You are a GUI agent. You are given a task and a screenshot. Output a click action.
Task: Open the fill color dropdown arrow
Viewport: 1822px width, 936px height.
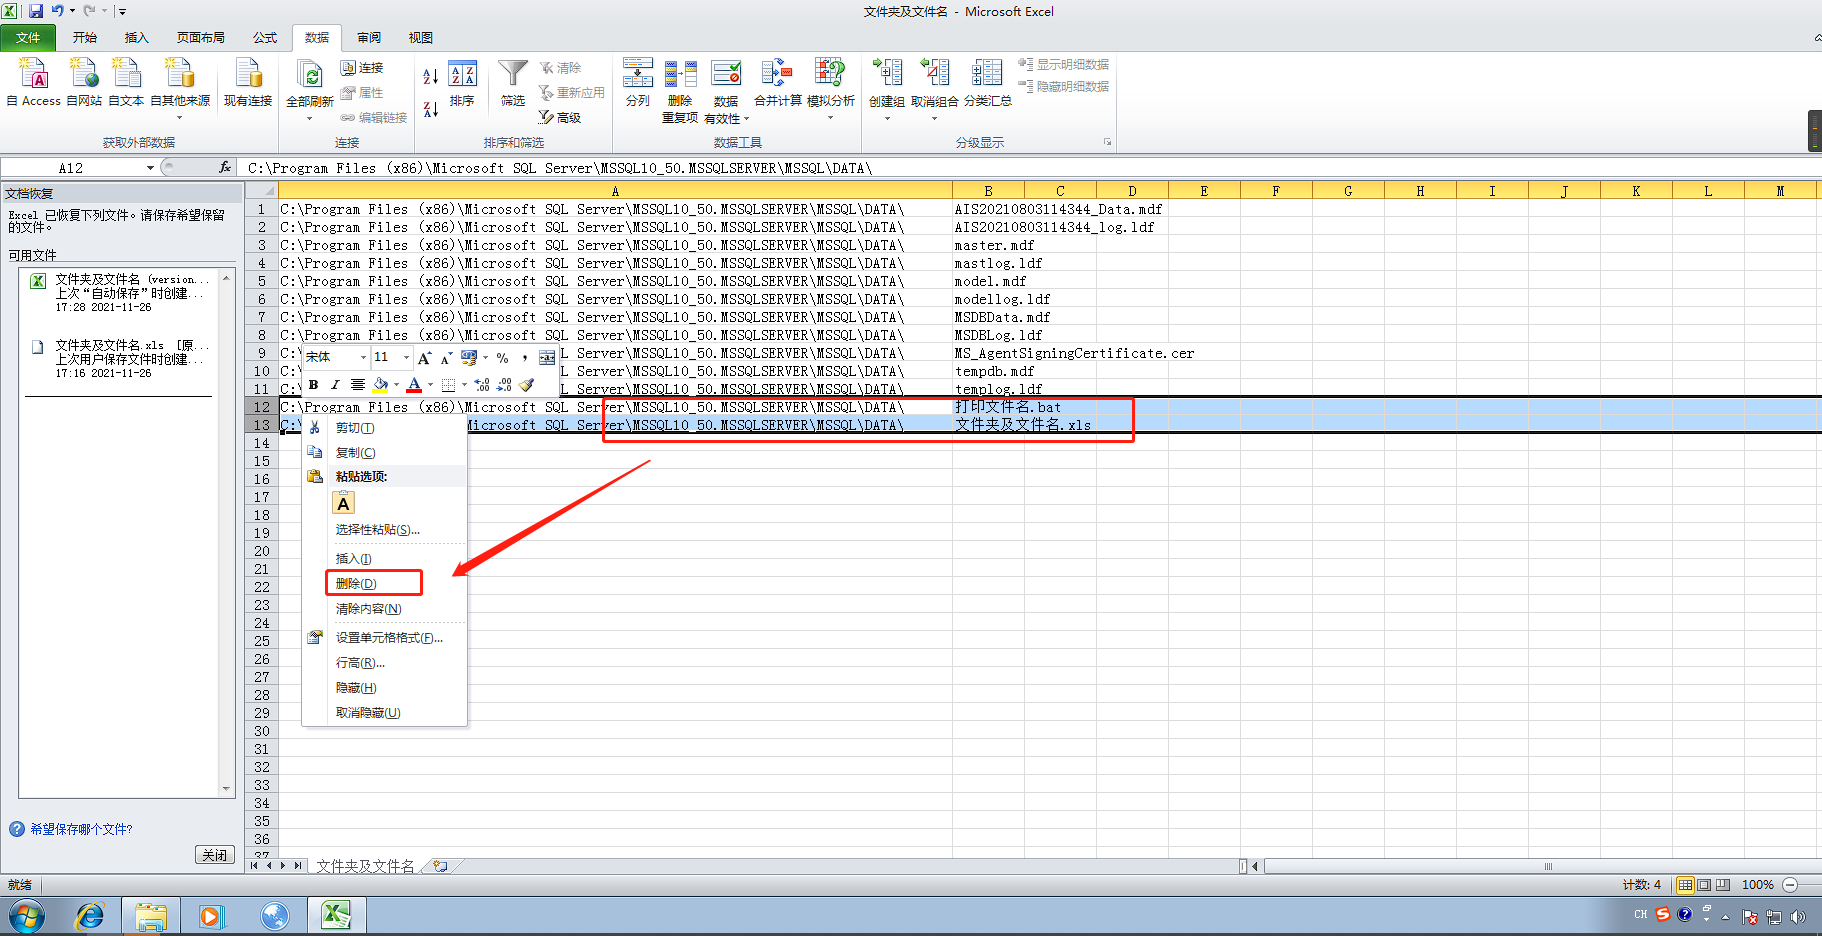pyautogui.click(x=396, y=385)
